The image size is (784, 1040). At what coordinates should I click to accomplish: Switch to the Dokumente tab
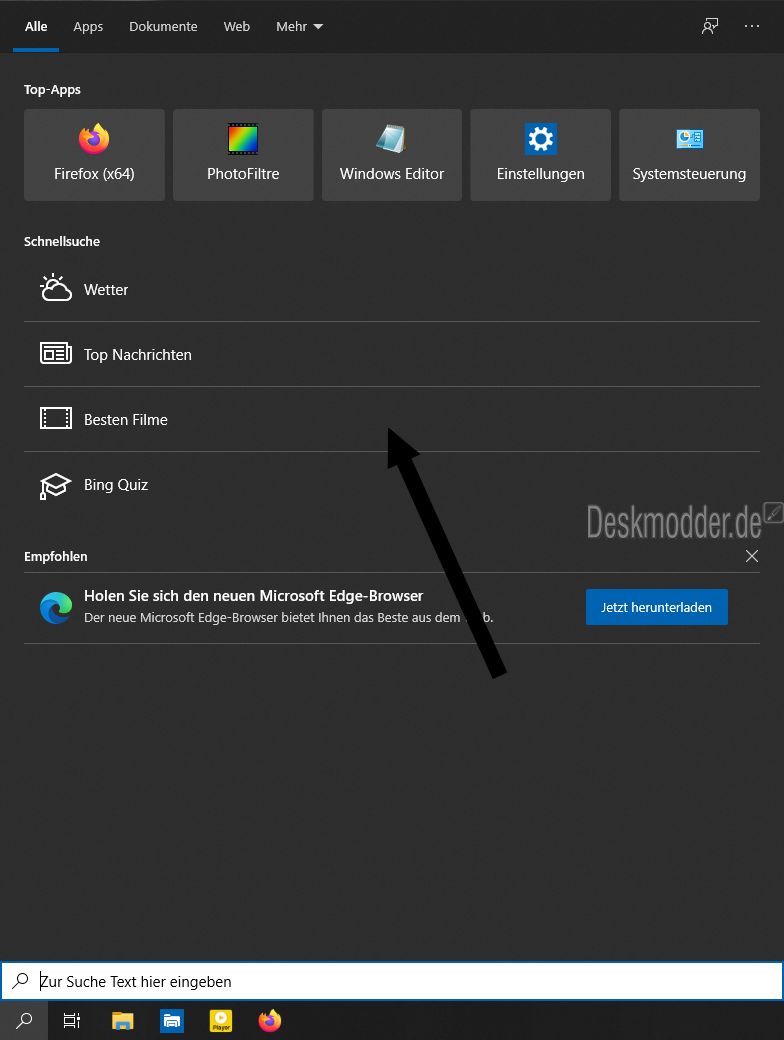[163, 27]
